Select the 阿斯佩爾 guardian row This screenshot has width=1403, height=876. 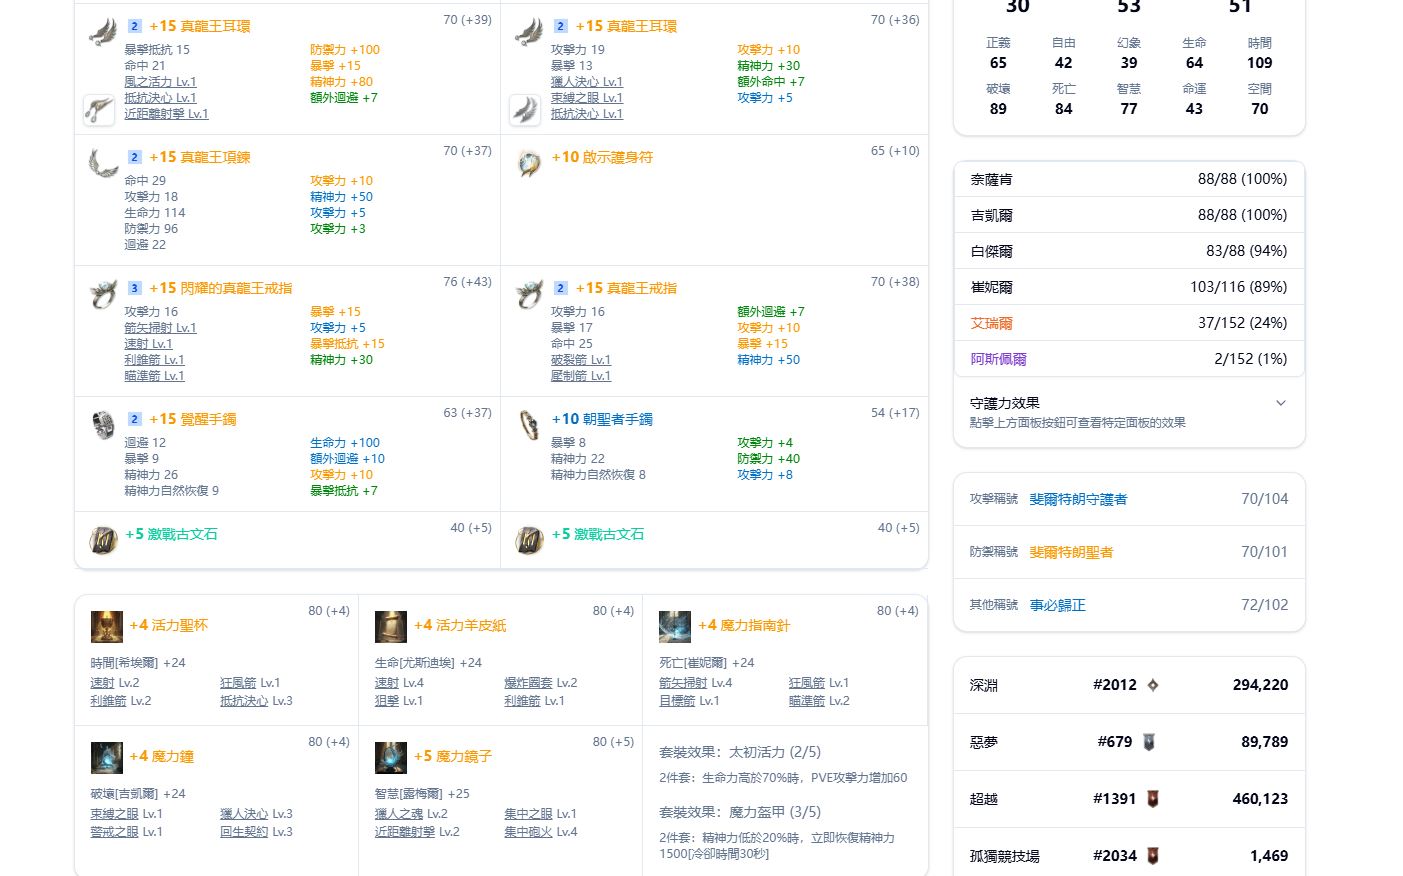(1129, 359)
